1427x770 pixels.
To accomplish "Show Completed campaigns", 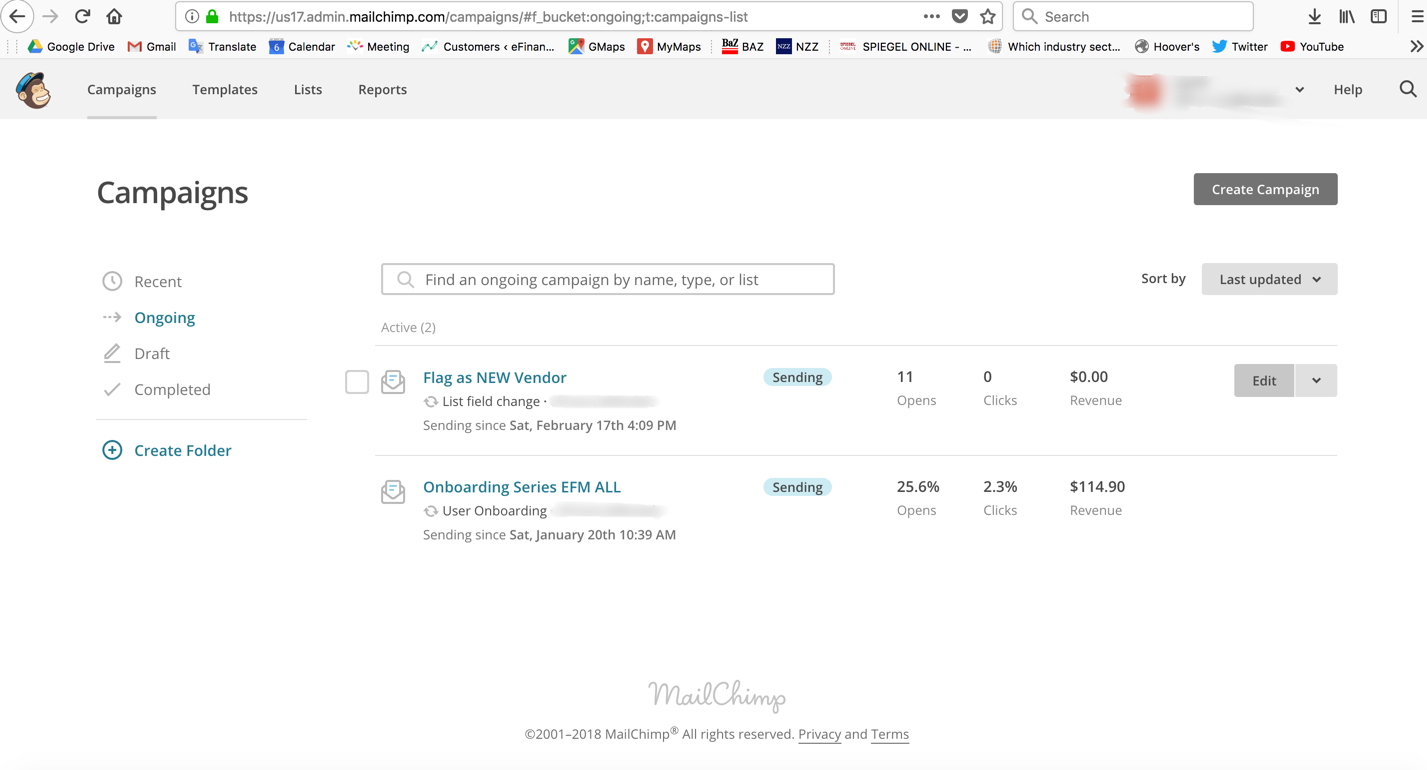I will click(x=172, y=389).
